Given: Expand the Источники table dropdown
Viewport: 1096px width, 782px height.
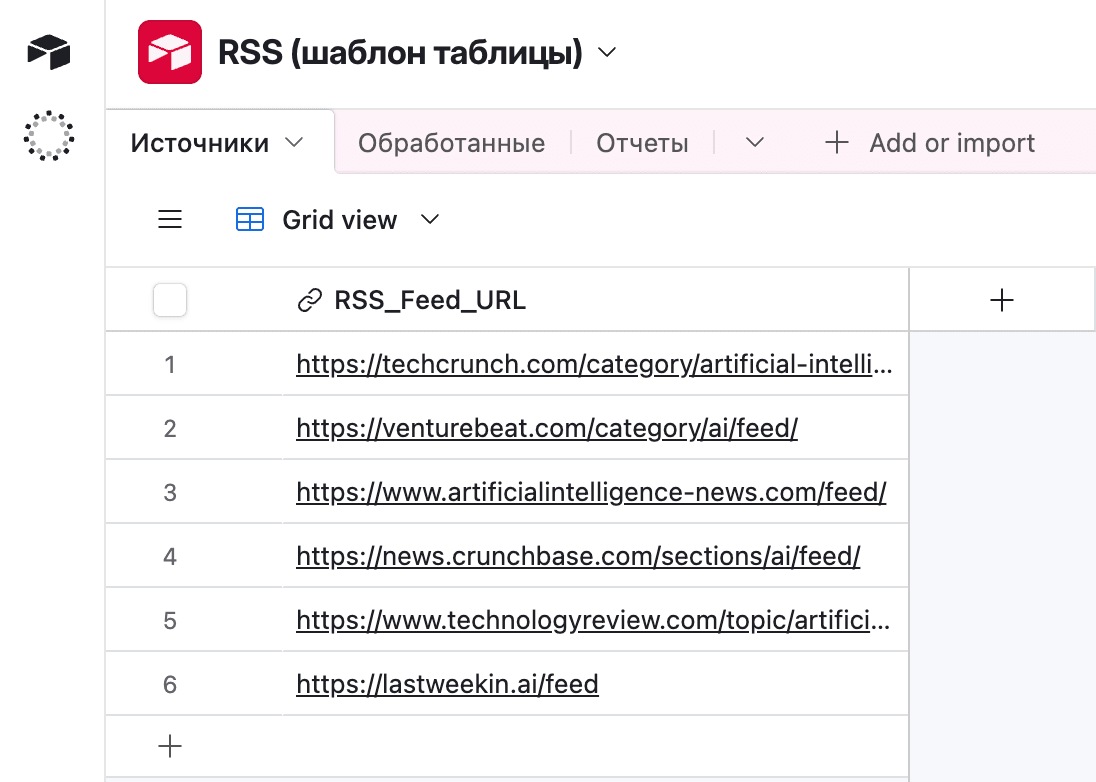Looking at the screenshot, I should (293, 142).
